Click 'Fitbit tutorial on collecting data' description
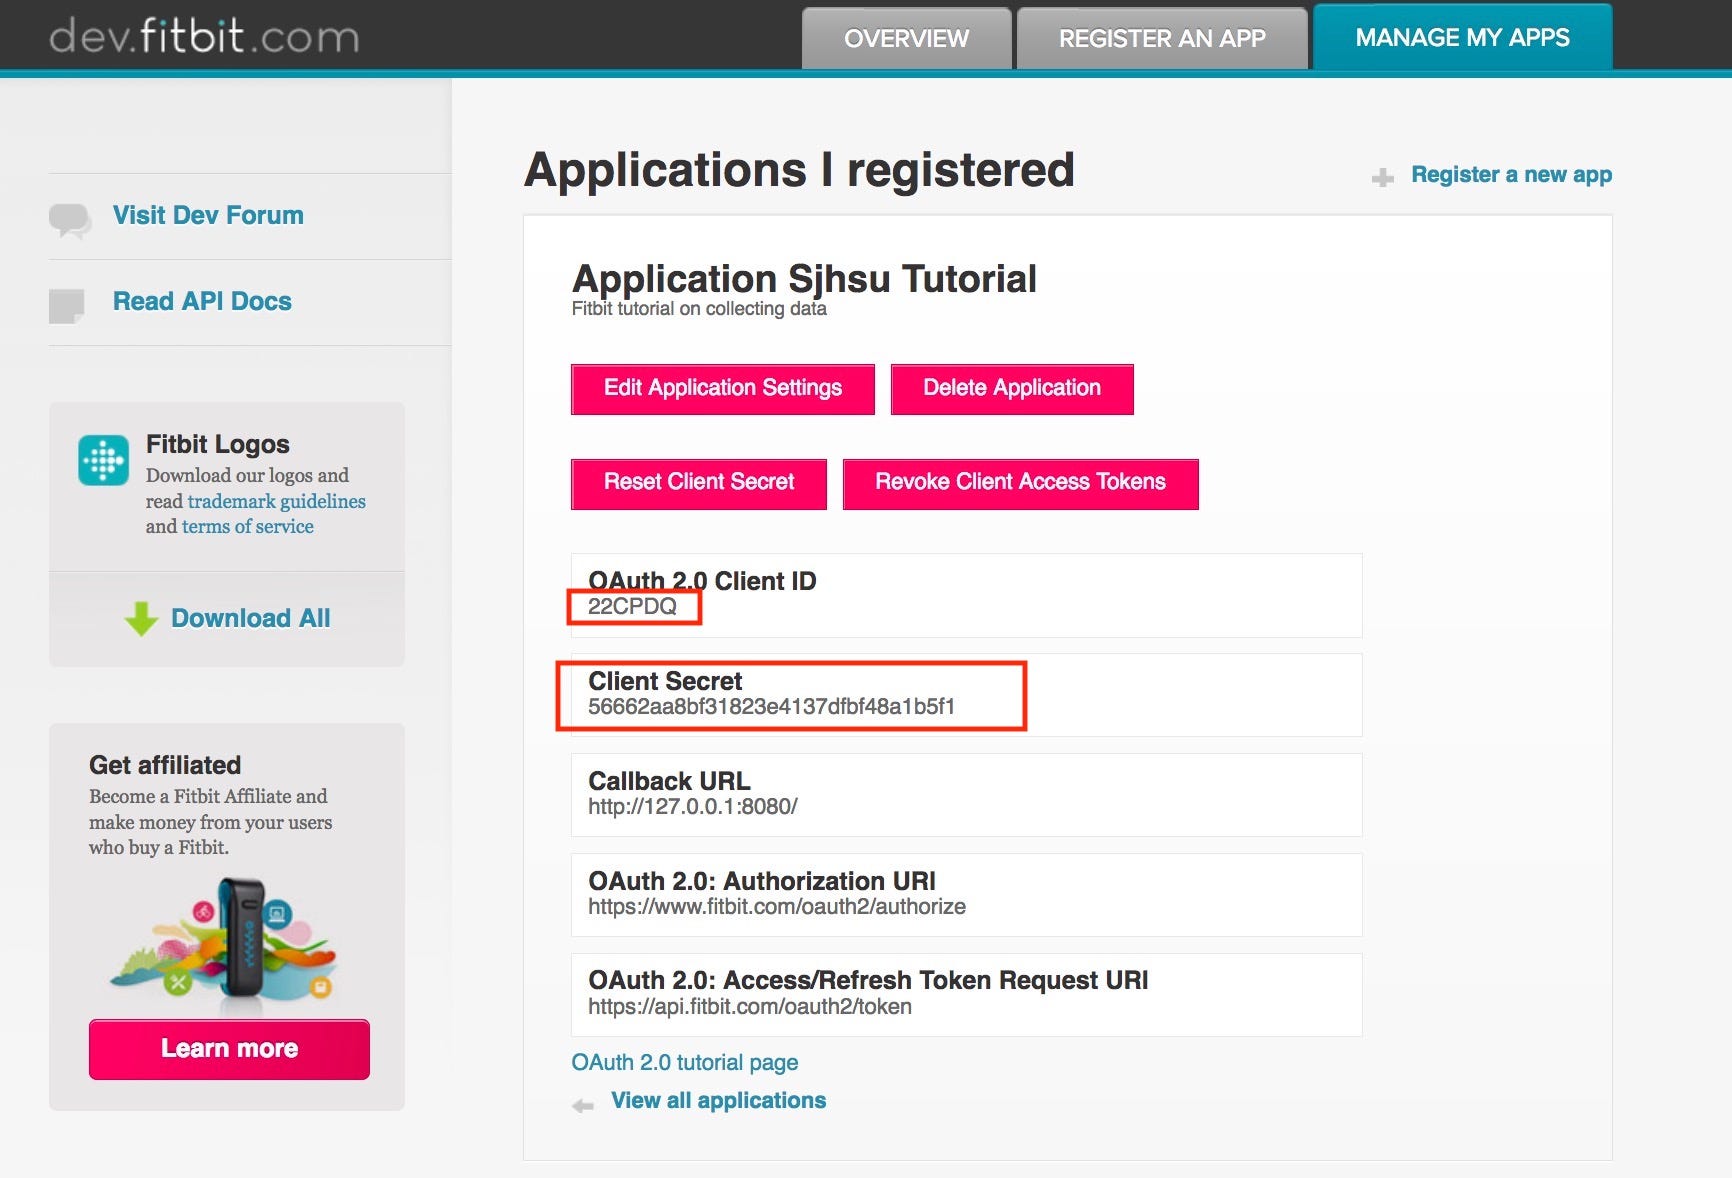 click(x=699, y=308)
